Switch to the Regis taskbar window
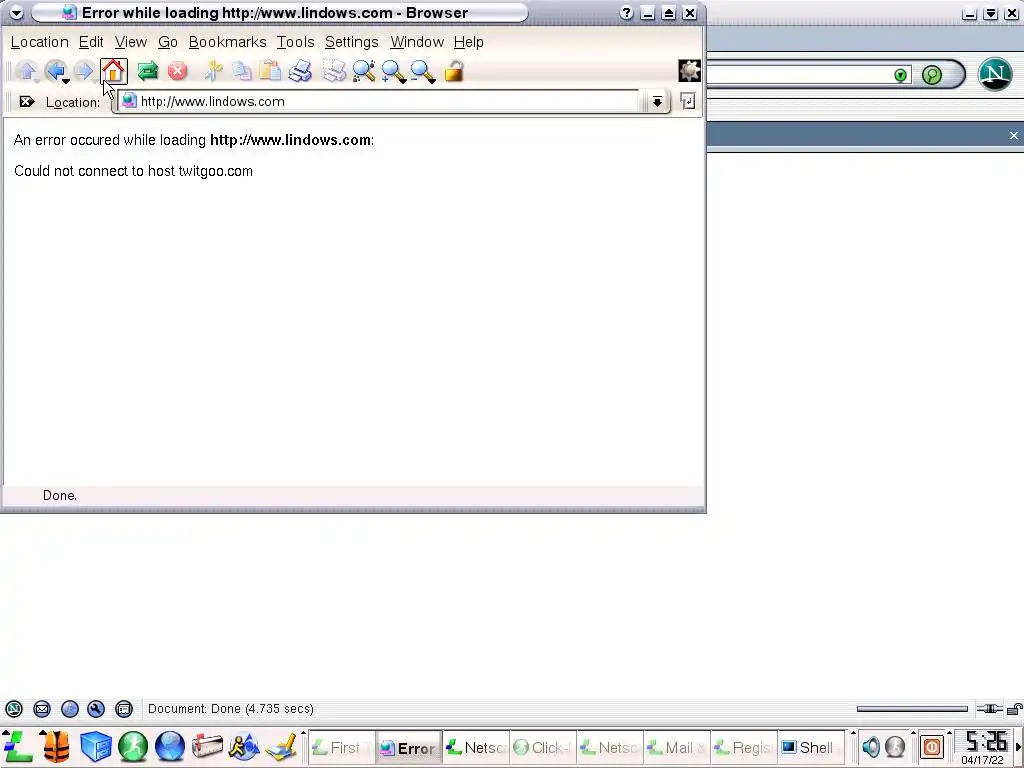 click(x=743, y=748)
